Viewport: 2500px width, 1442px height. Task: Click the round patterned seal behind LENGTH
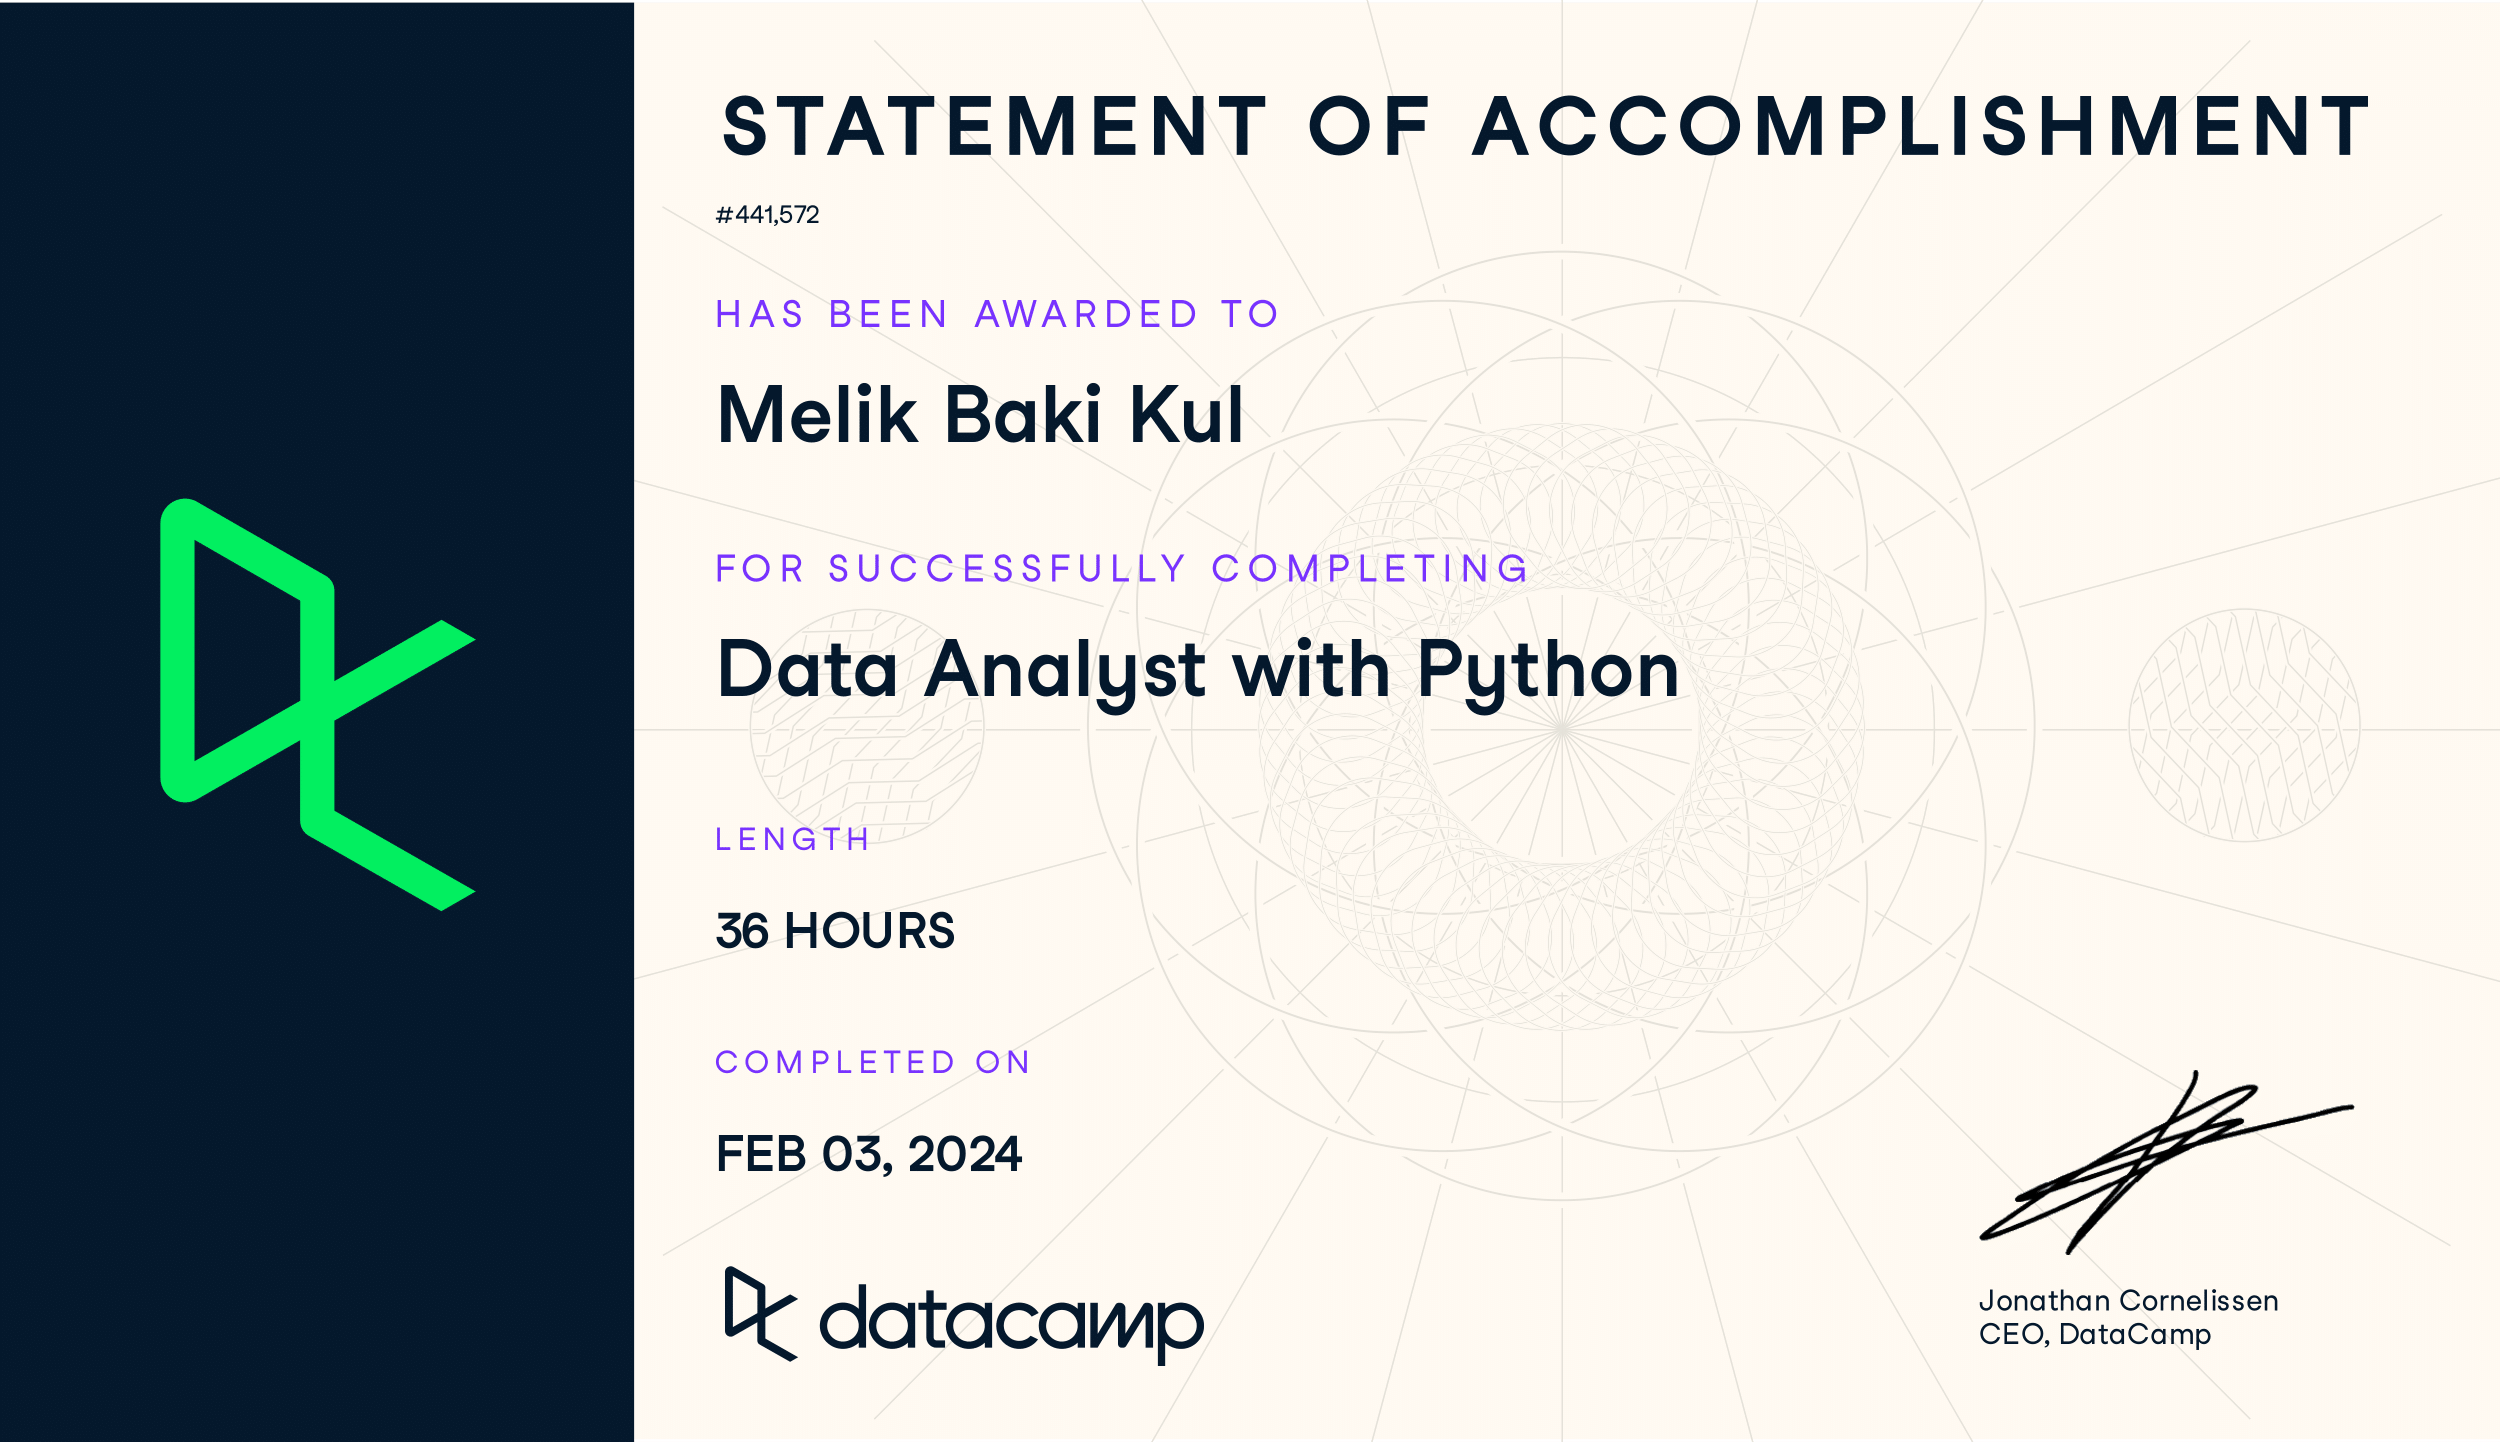tap(866, 727)
